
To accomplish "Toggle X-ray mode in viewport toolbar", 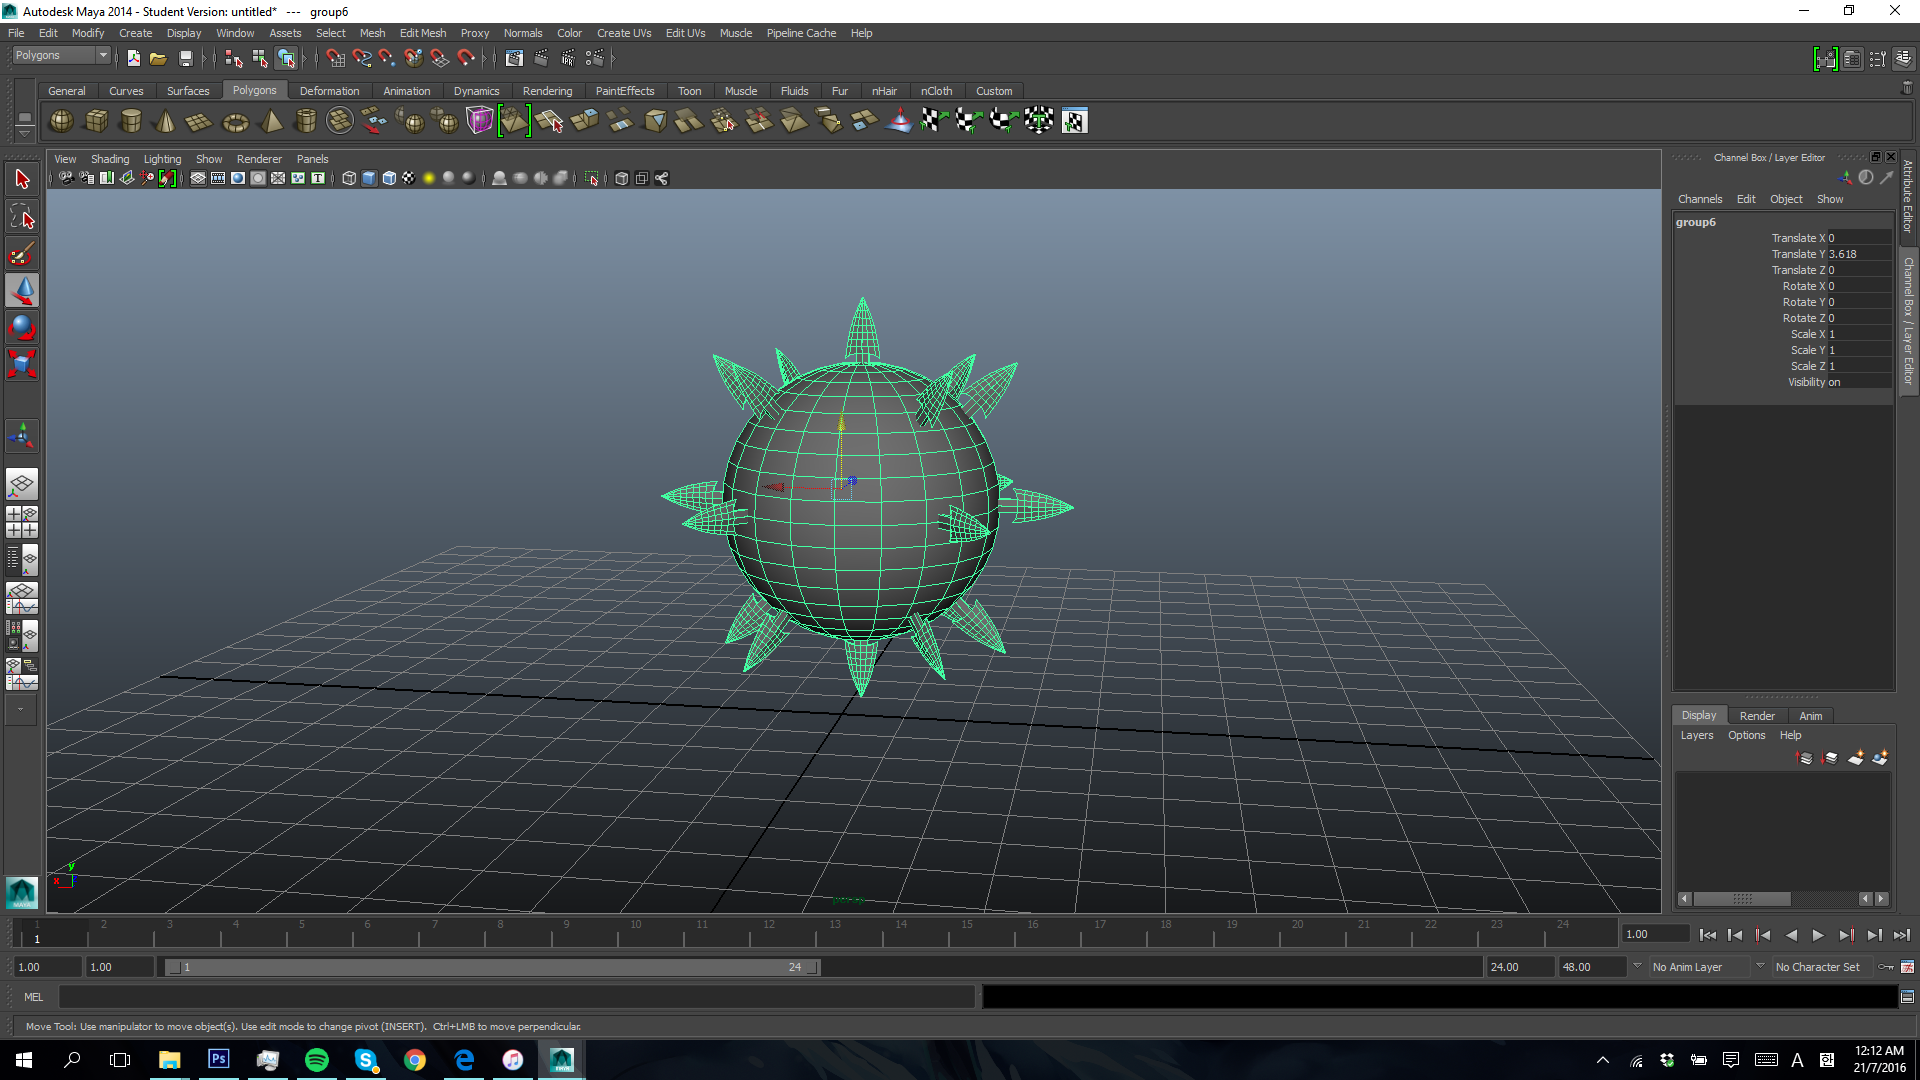I will tap(621, 178).
